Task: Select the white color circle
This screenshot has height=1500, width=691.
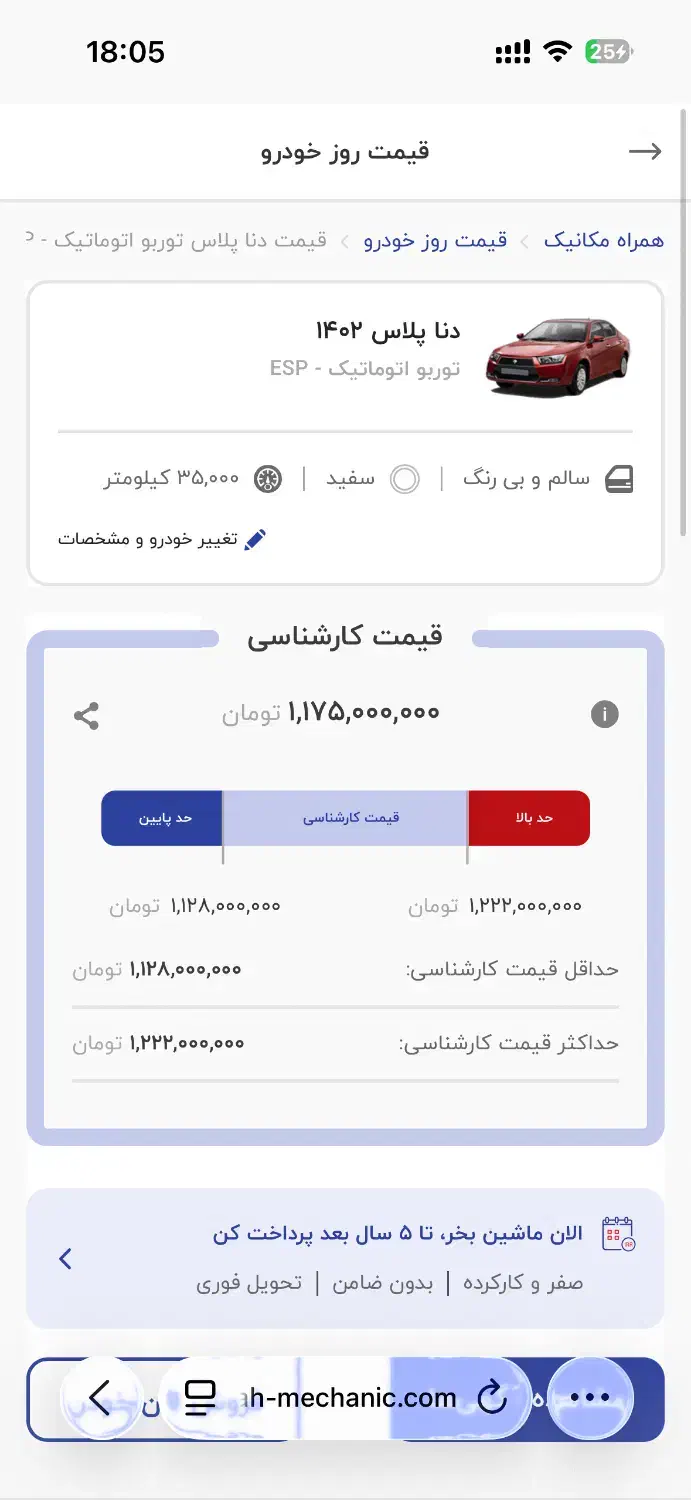Action: click(405, 479)
